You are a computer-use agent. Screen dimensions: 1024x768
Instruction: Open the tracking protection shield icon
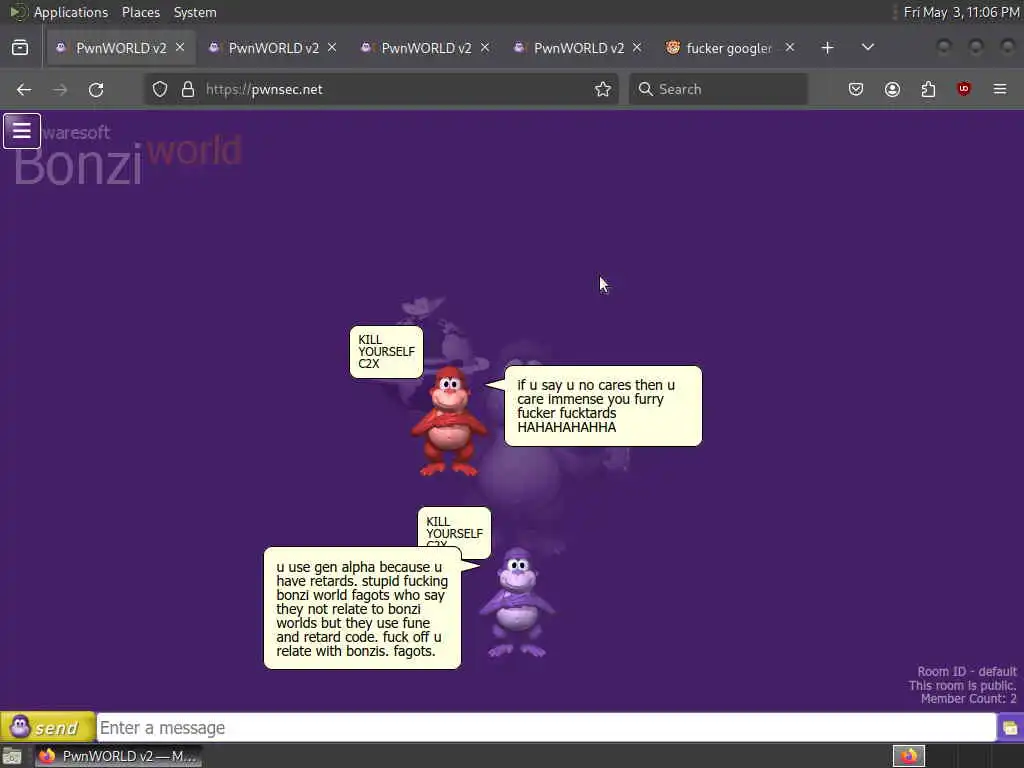(160, 89)
